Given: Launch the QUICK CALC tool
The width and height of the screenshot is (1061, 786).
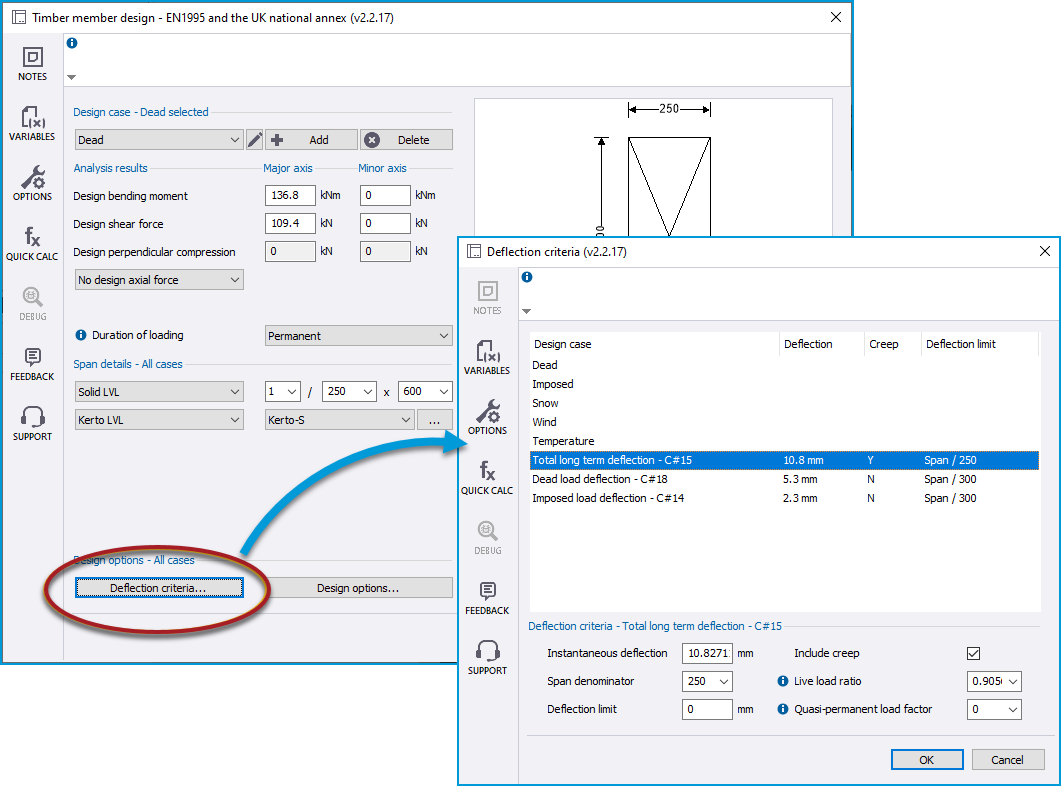Looking at the screenshot, I should 32,243.
